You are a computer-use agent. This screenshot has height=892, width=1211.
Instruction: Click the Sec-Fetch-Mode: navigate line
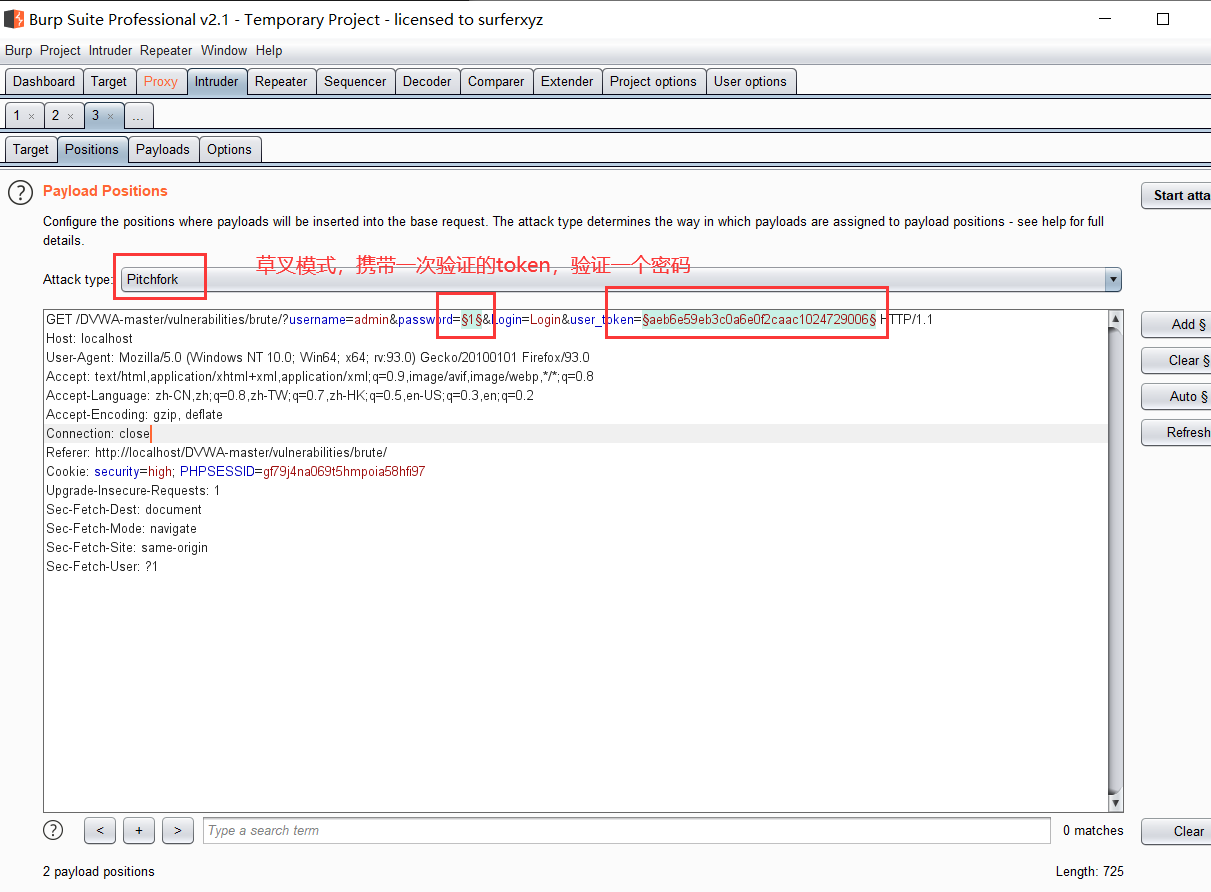121,529
